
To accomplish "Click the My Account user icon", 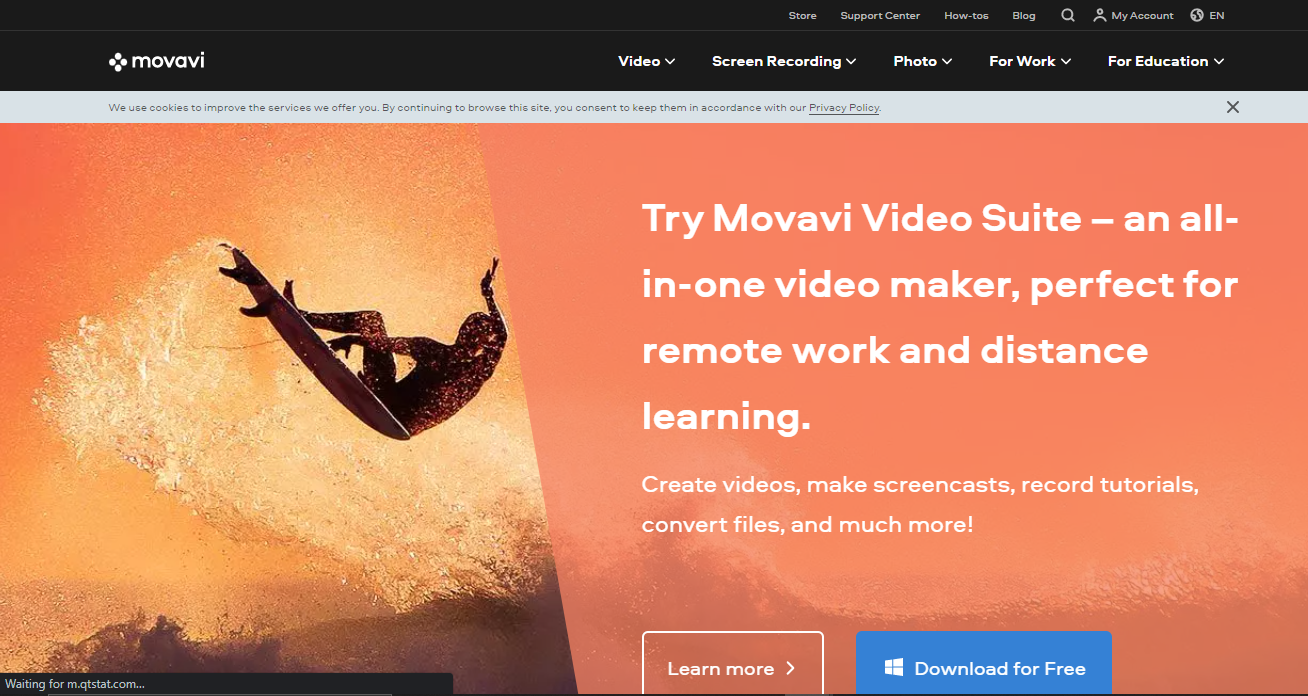I will [x=1100, y=15].
